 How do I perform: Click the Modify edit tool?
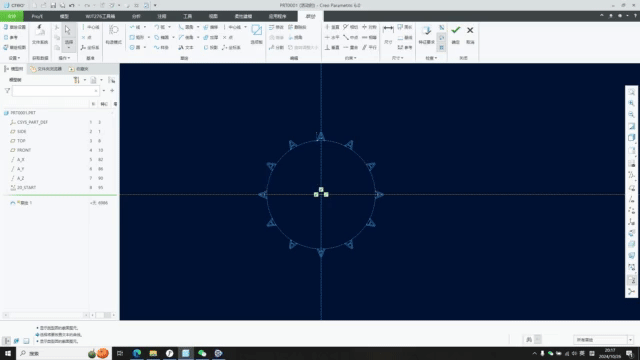(x=276, y=27)
